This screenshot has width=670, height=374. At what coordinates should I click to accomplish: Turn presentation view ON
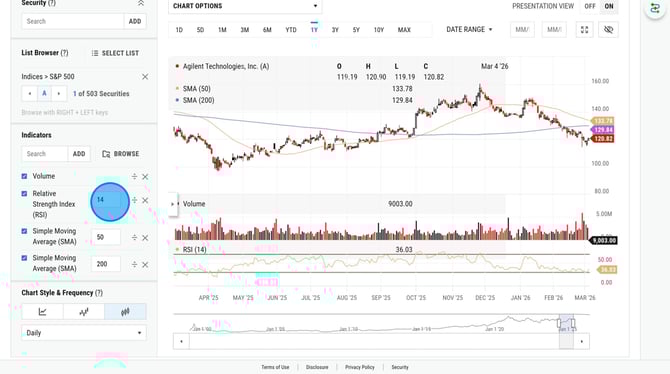[x=609, y=6]
